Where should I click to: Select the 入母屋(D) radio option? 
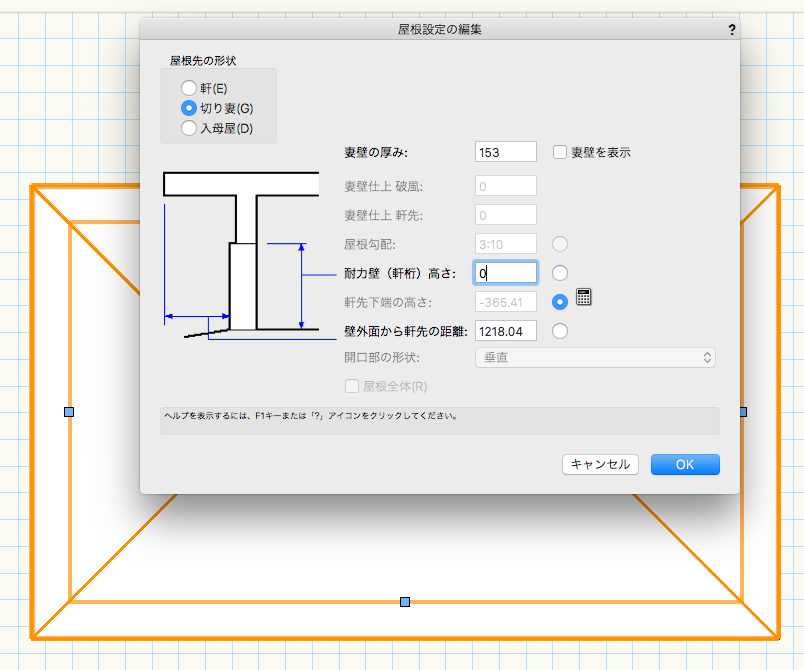(189, 128)
